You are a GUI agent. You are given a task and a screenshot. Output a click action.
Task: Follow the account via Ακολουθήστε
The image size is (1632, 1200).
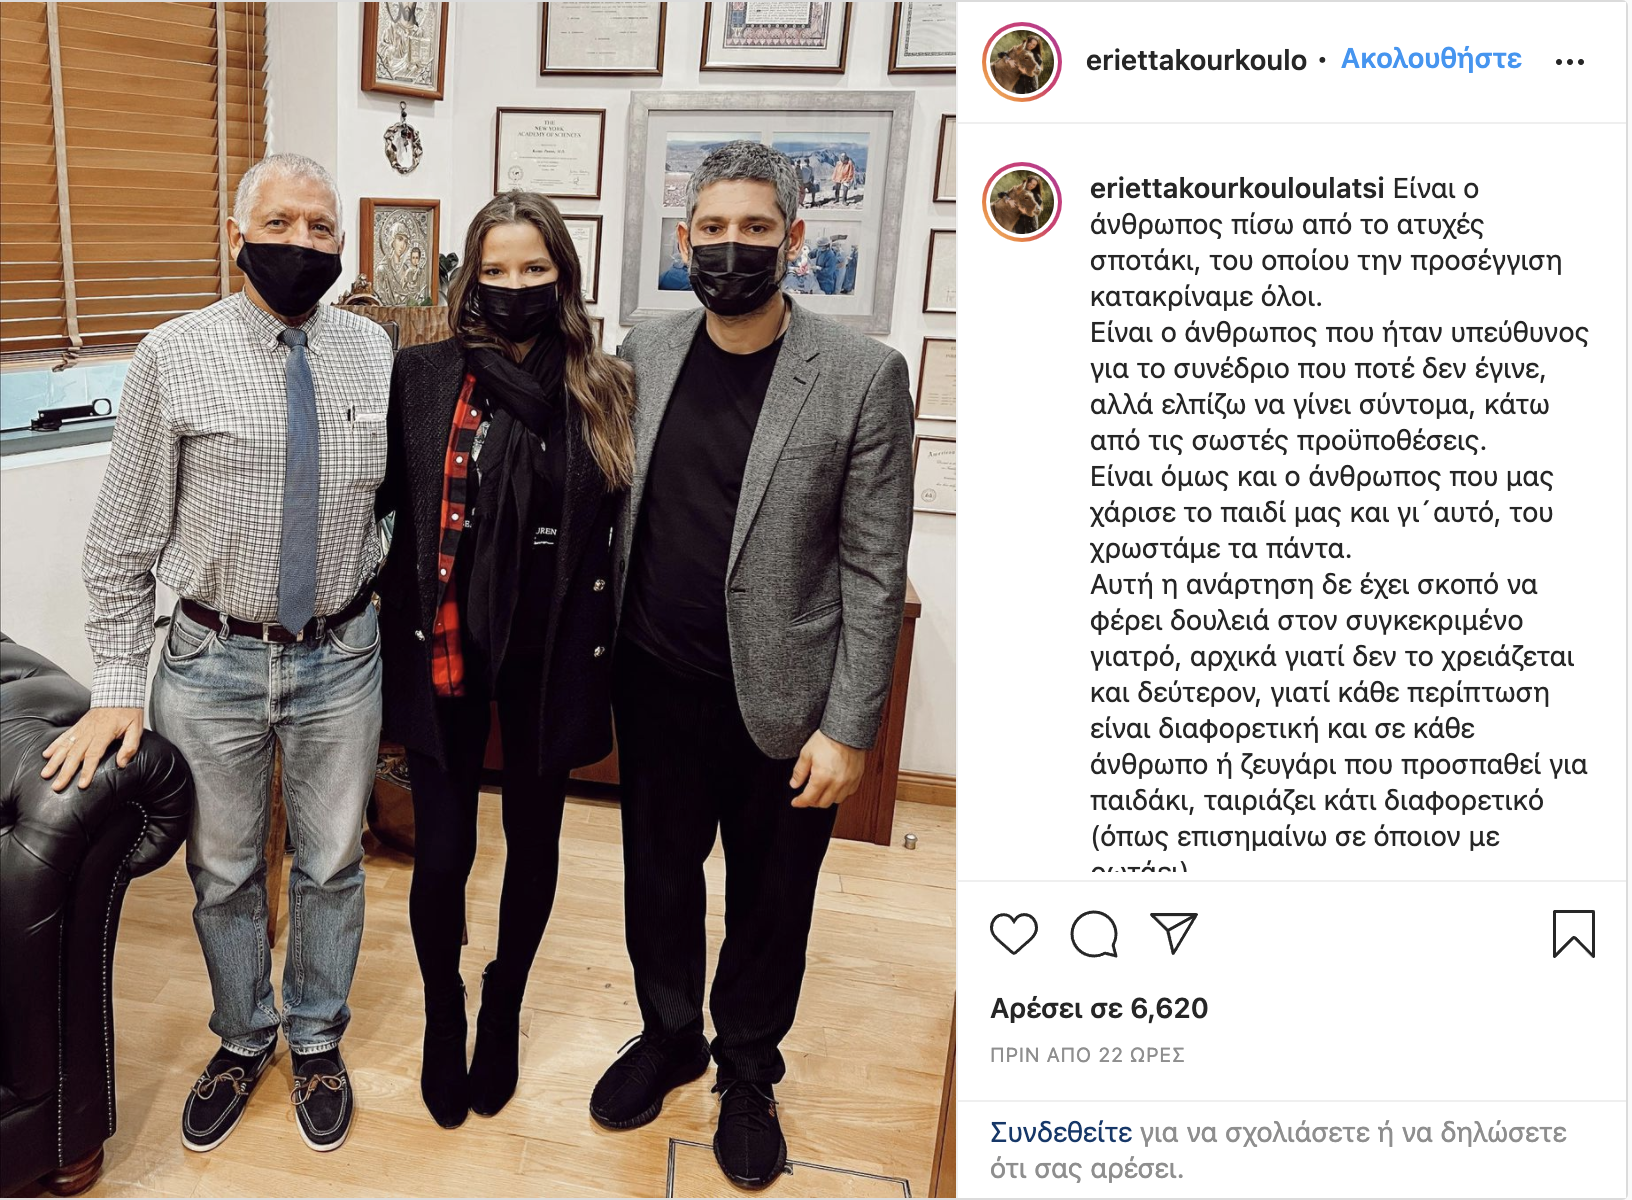[x=1431, y=59]
